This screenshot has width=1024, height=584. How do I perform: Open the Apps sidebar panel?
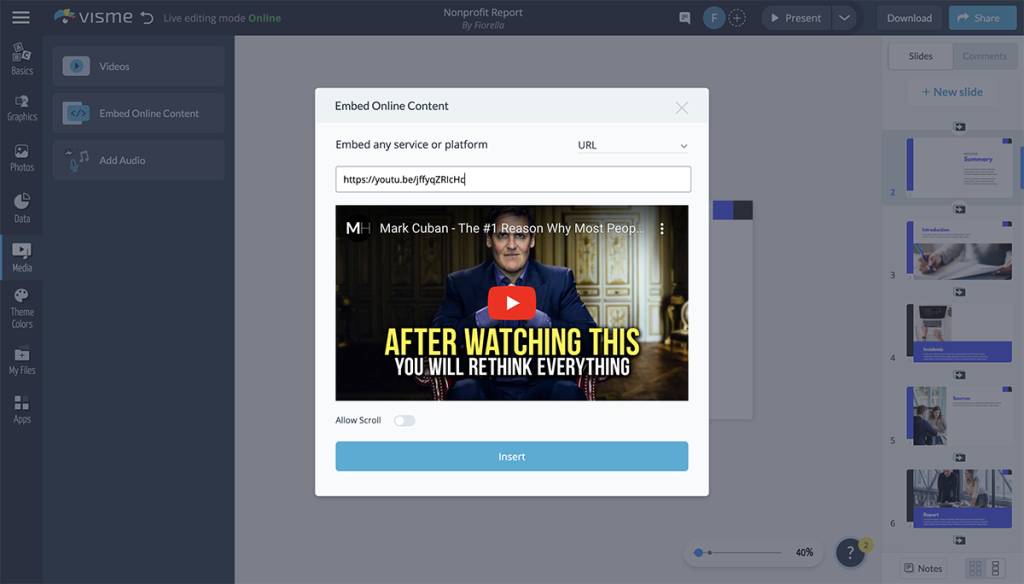21,410
